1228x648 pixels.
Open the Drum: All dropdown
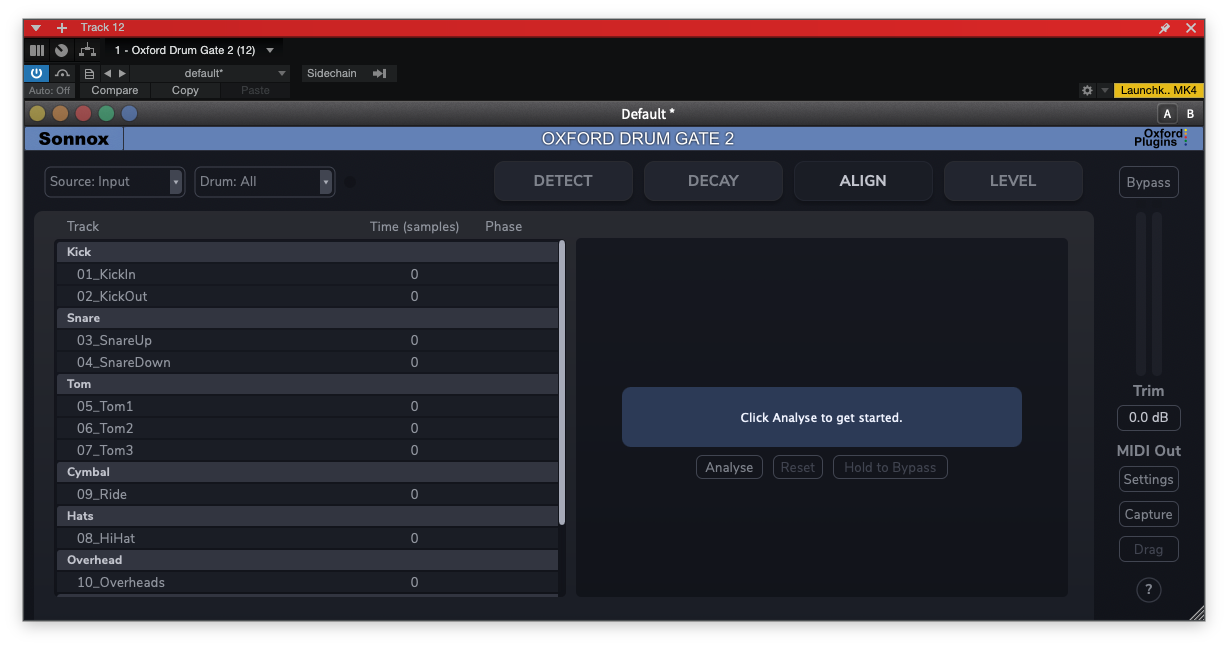(264, 181)
